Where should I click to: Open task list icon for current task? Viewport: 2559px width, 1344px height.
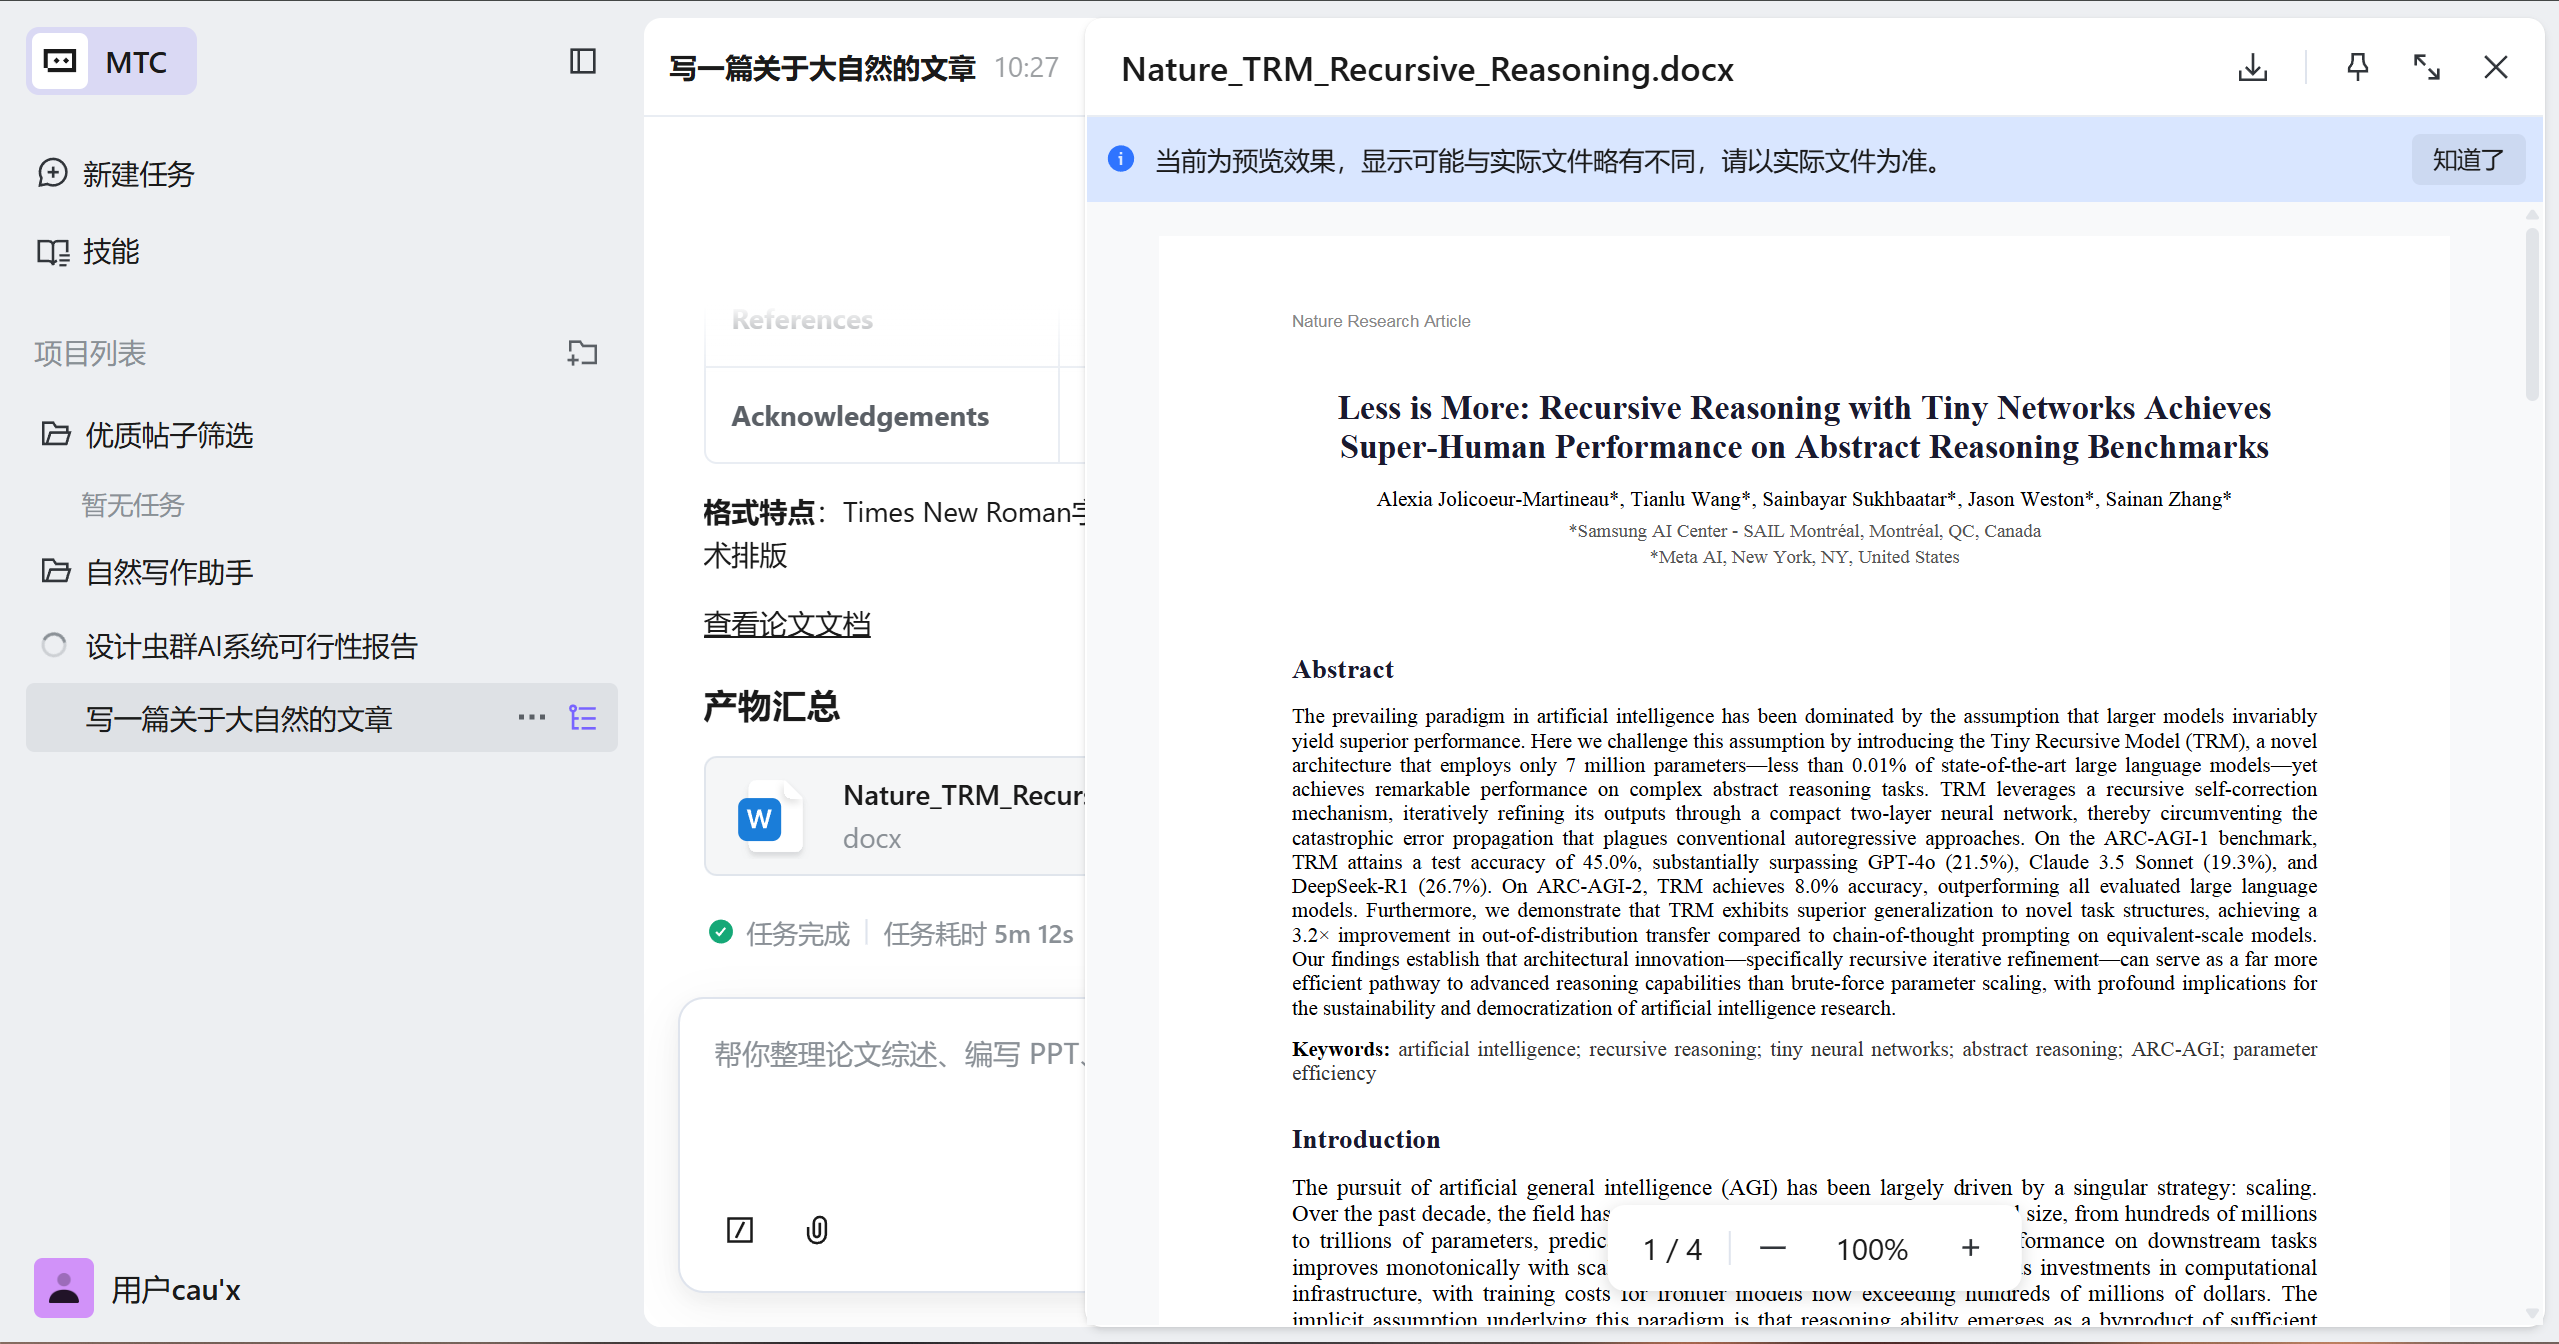point(583,718)
